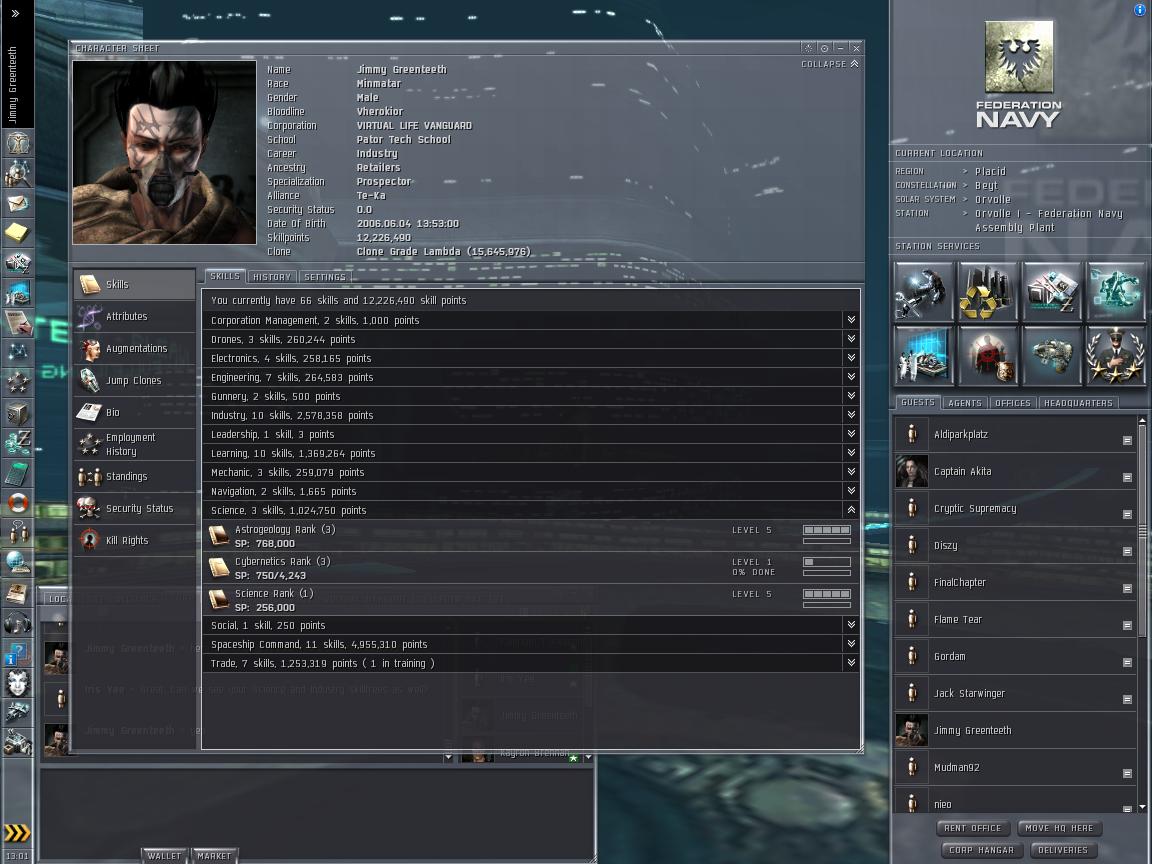
Task: Open the Attributes section
Action: [x=134, y=316]
